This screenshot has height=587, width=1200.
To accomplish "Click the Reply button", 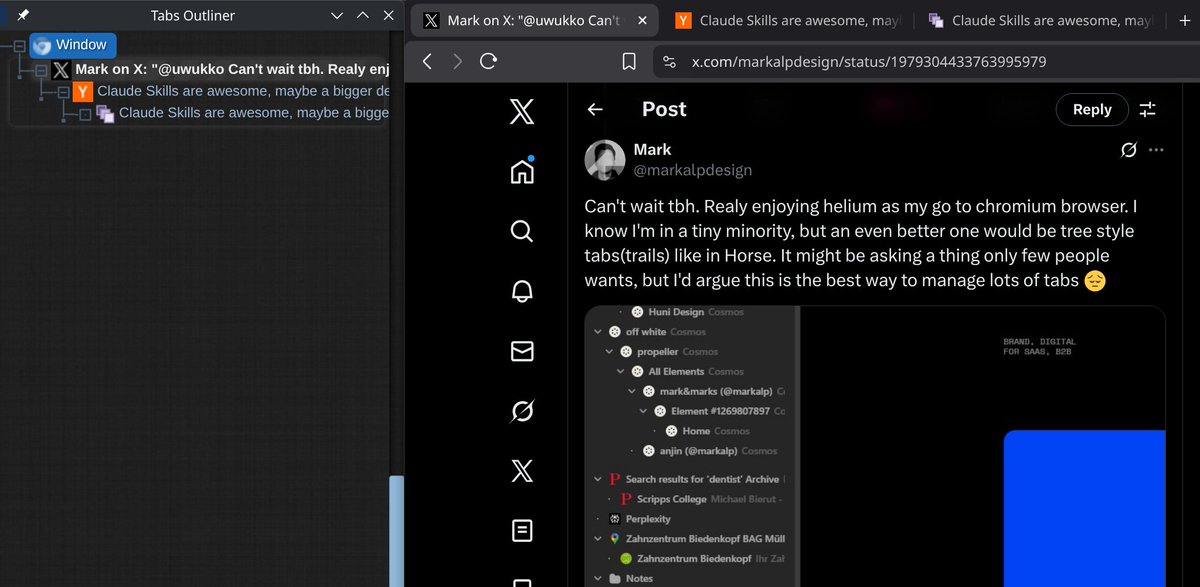I will [1092, 110].
